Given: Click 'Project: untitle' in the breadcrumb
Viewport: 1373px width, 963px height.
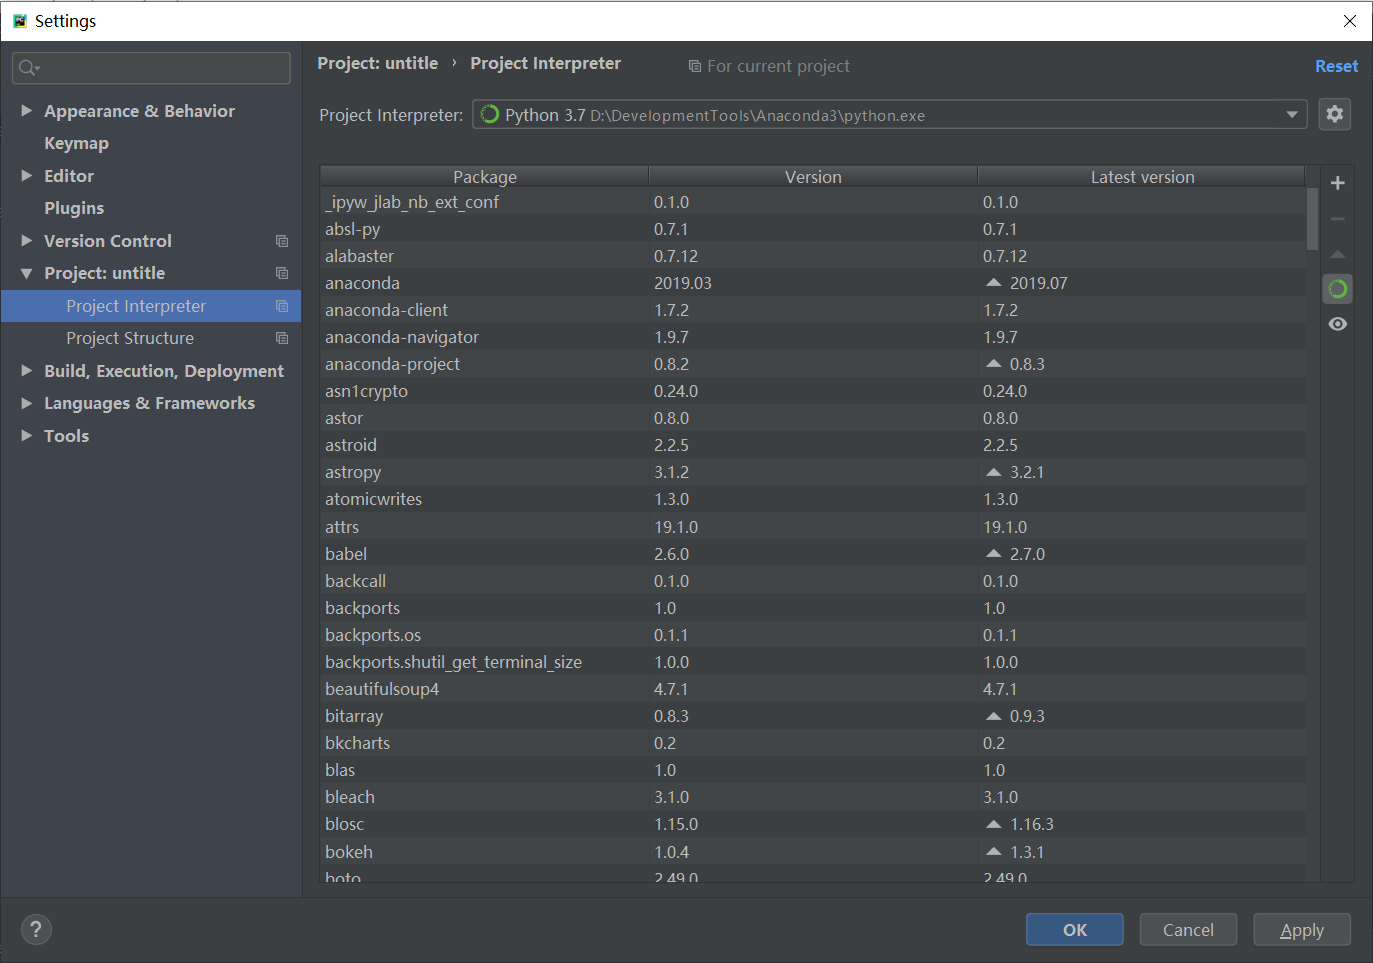Looking at the screenshot, I should (377, 62).
